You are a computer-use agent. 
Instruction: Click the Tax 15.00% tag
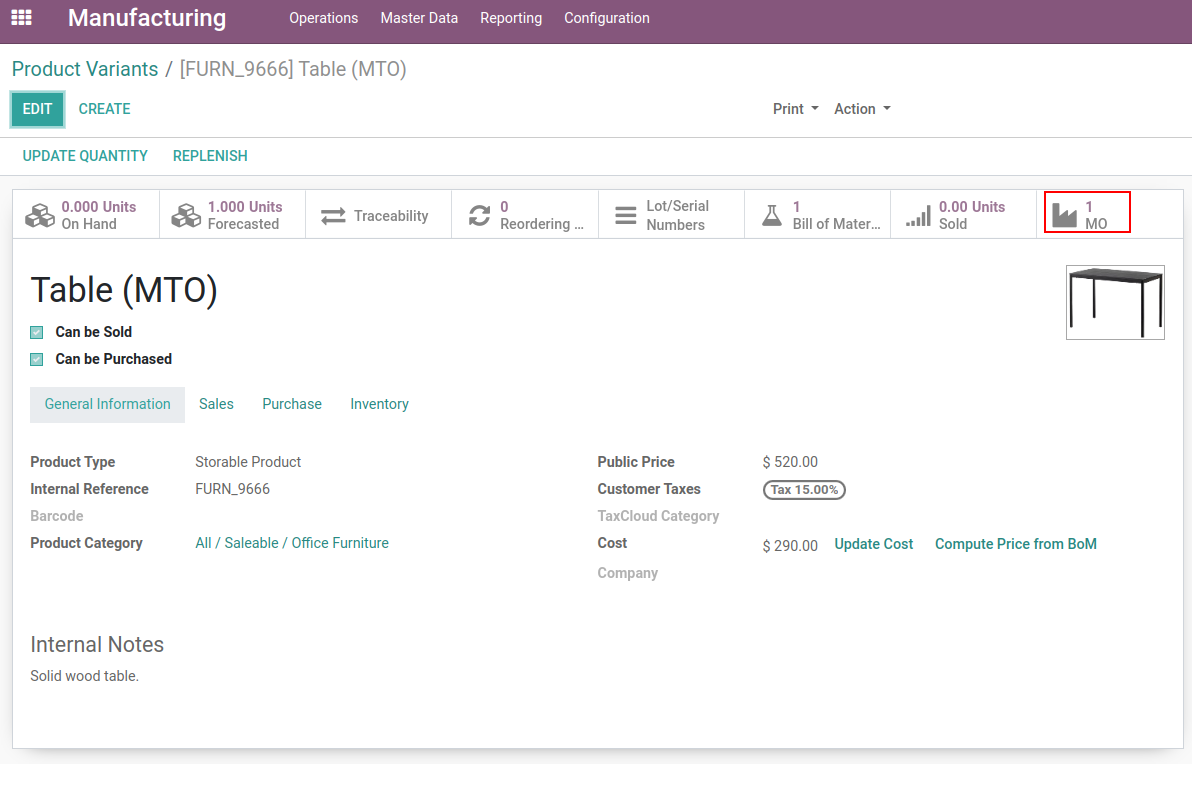pos(804,490)
